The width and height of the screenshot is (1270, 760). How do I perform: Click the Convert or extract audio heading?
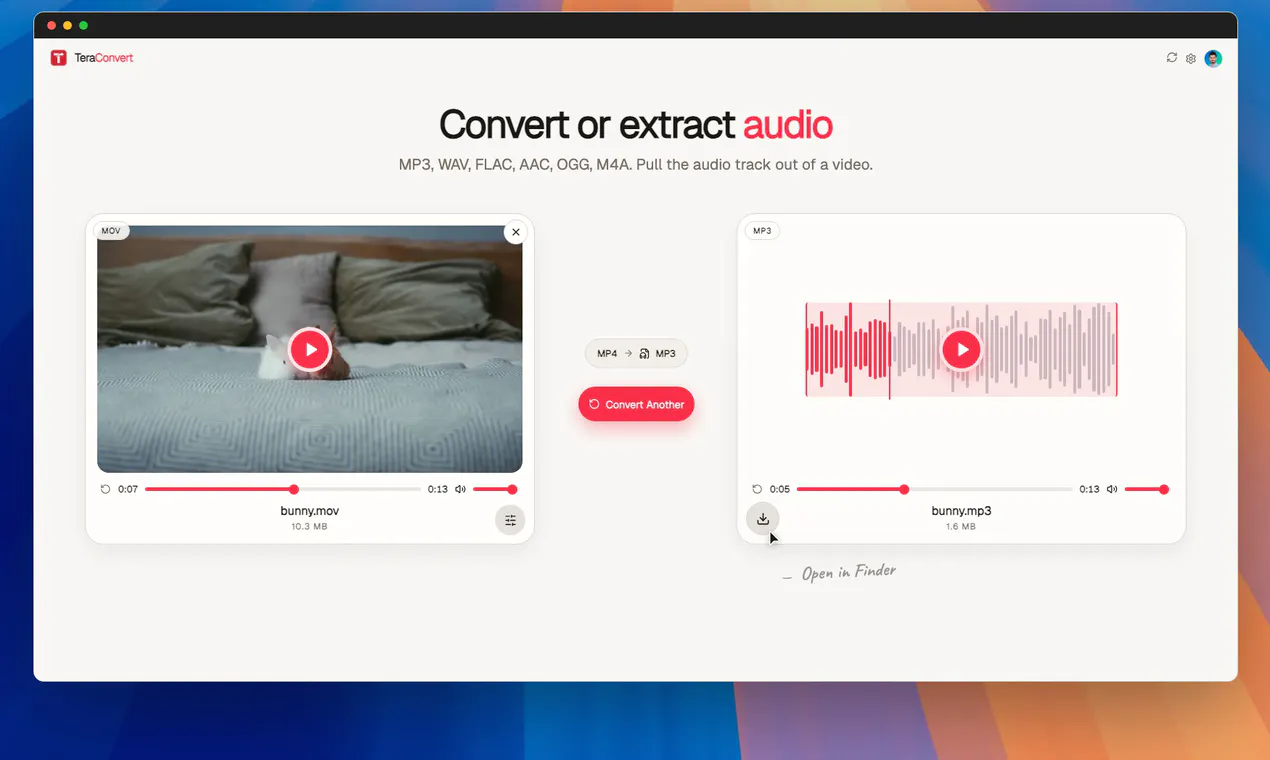pyautogui.click(x=636, y=125)
